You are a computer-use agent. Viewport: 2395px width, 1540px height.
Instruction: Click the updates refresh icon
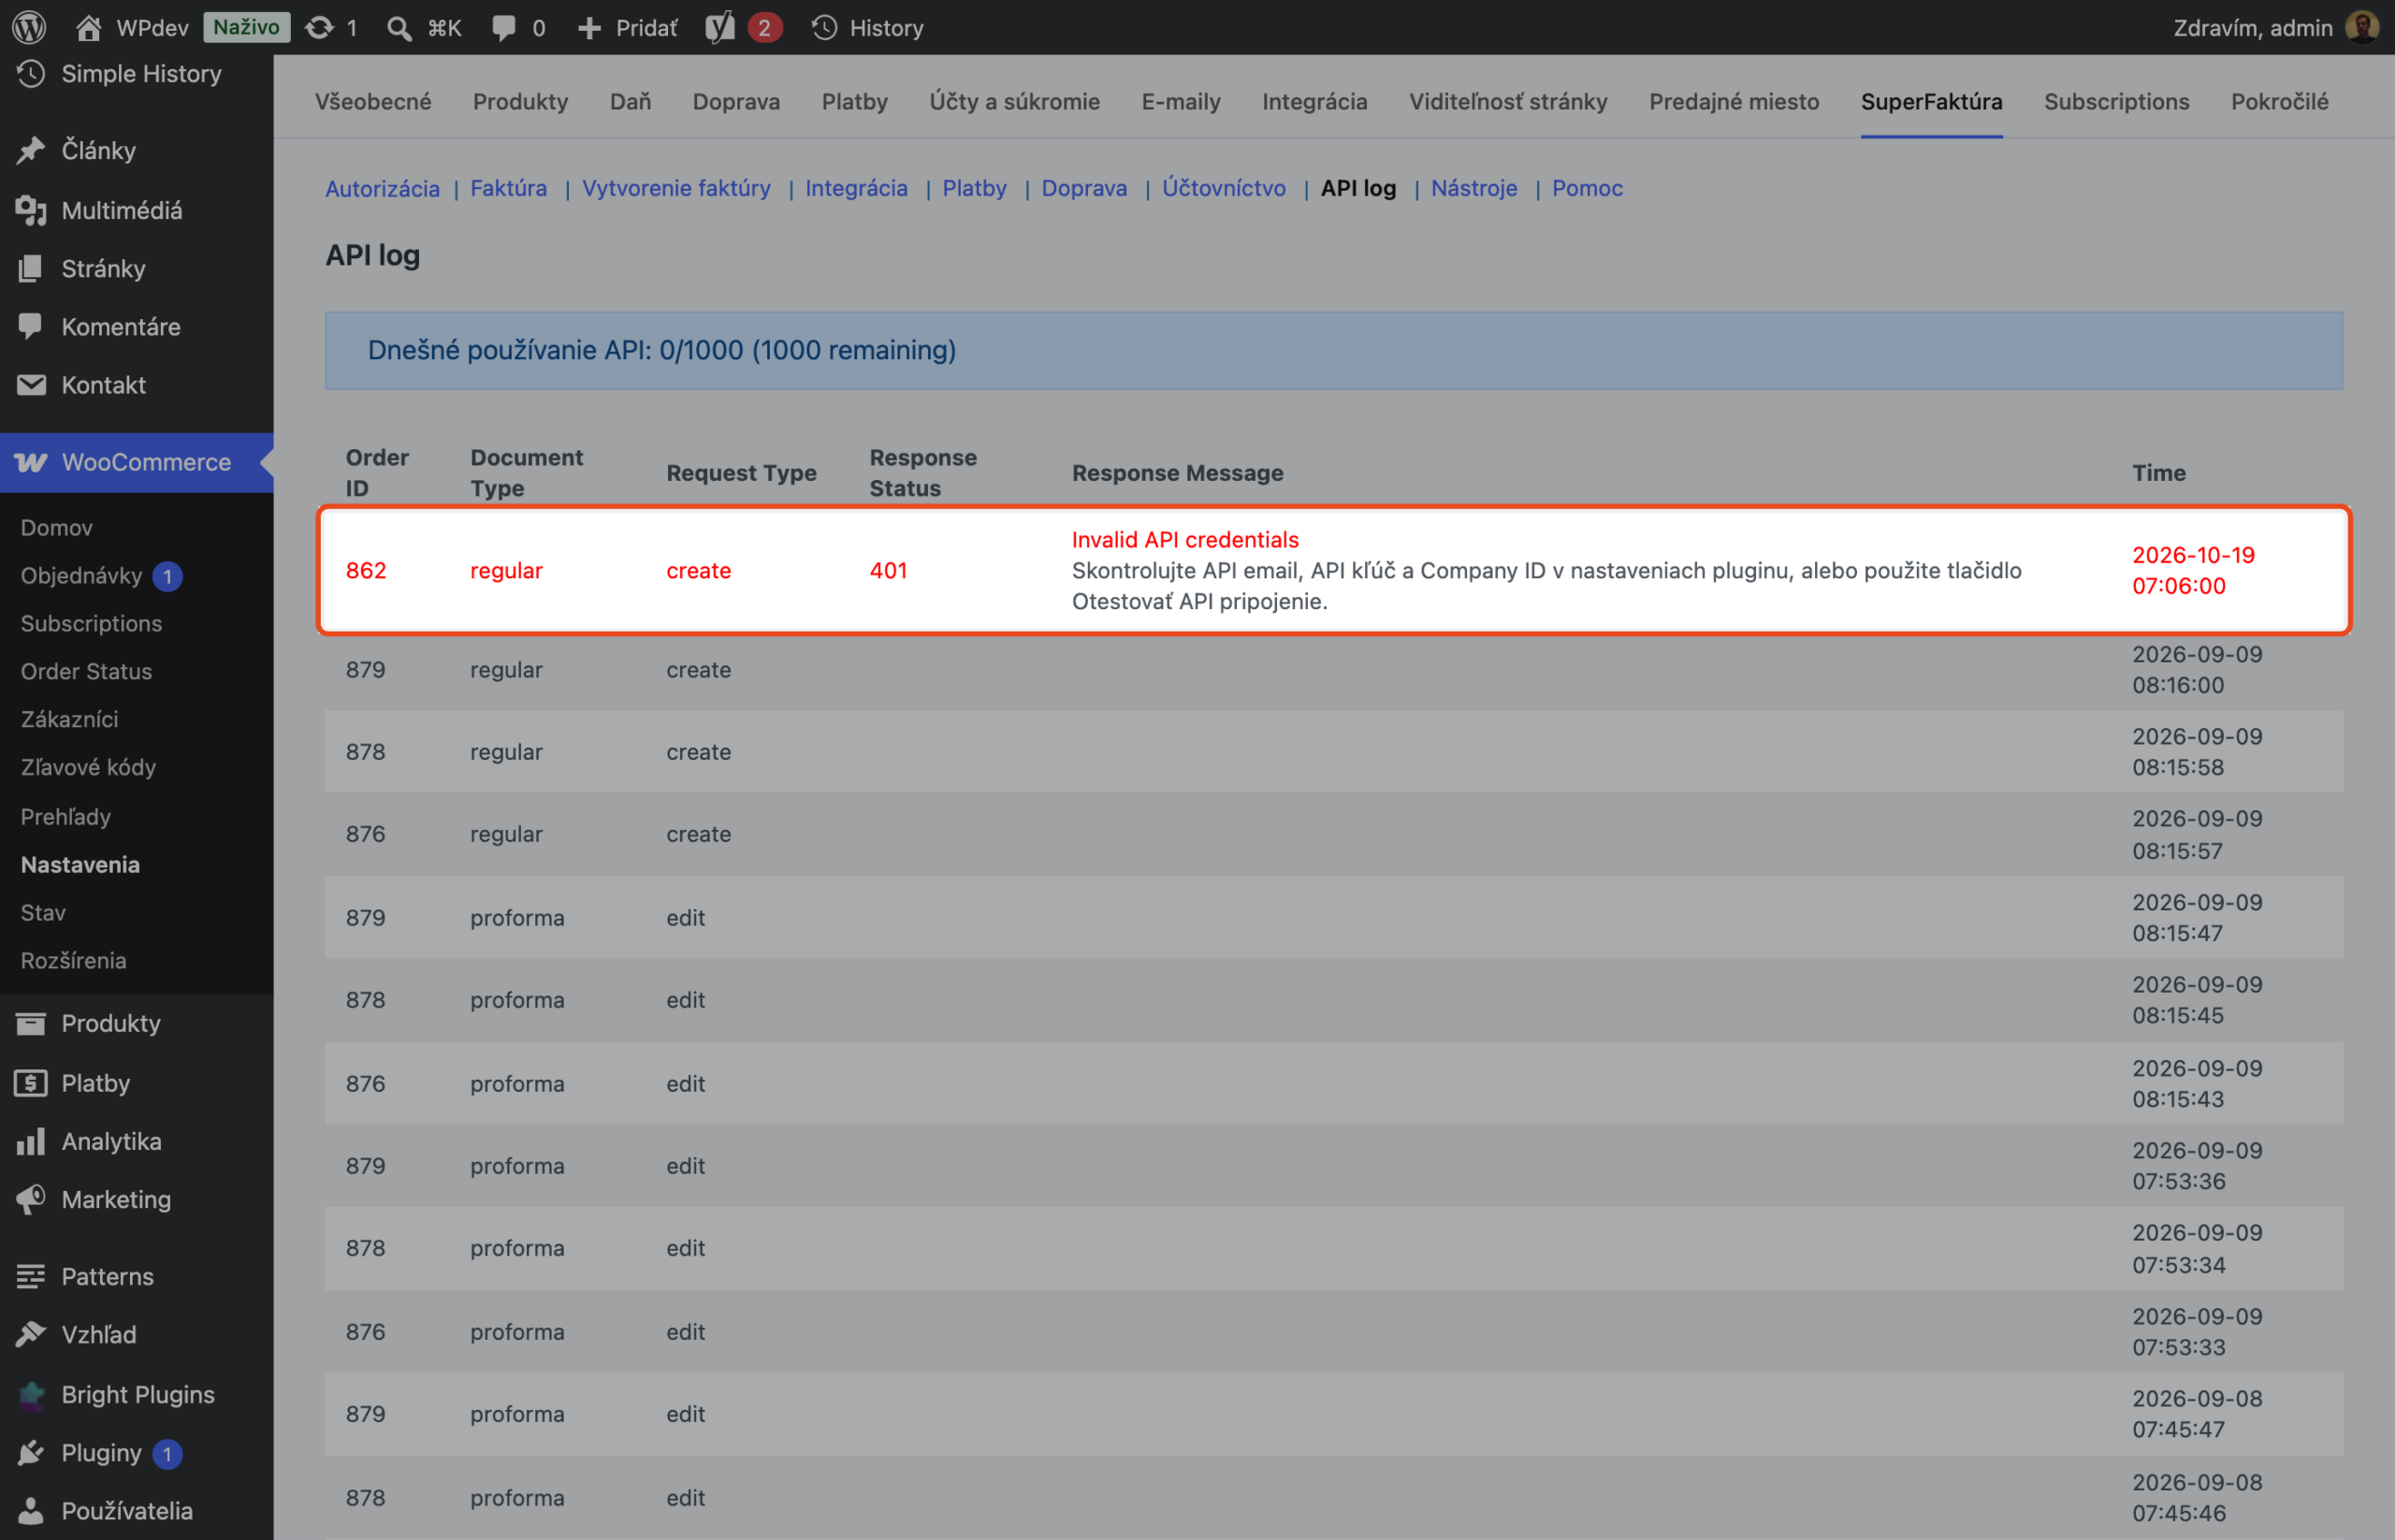tap(319, 27)
